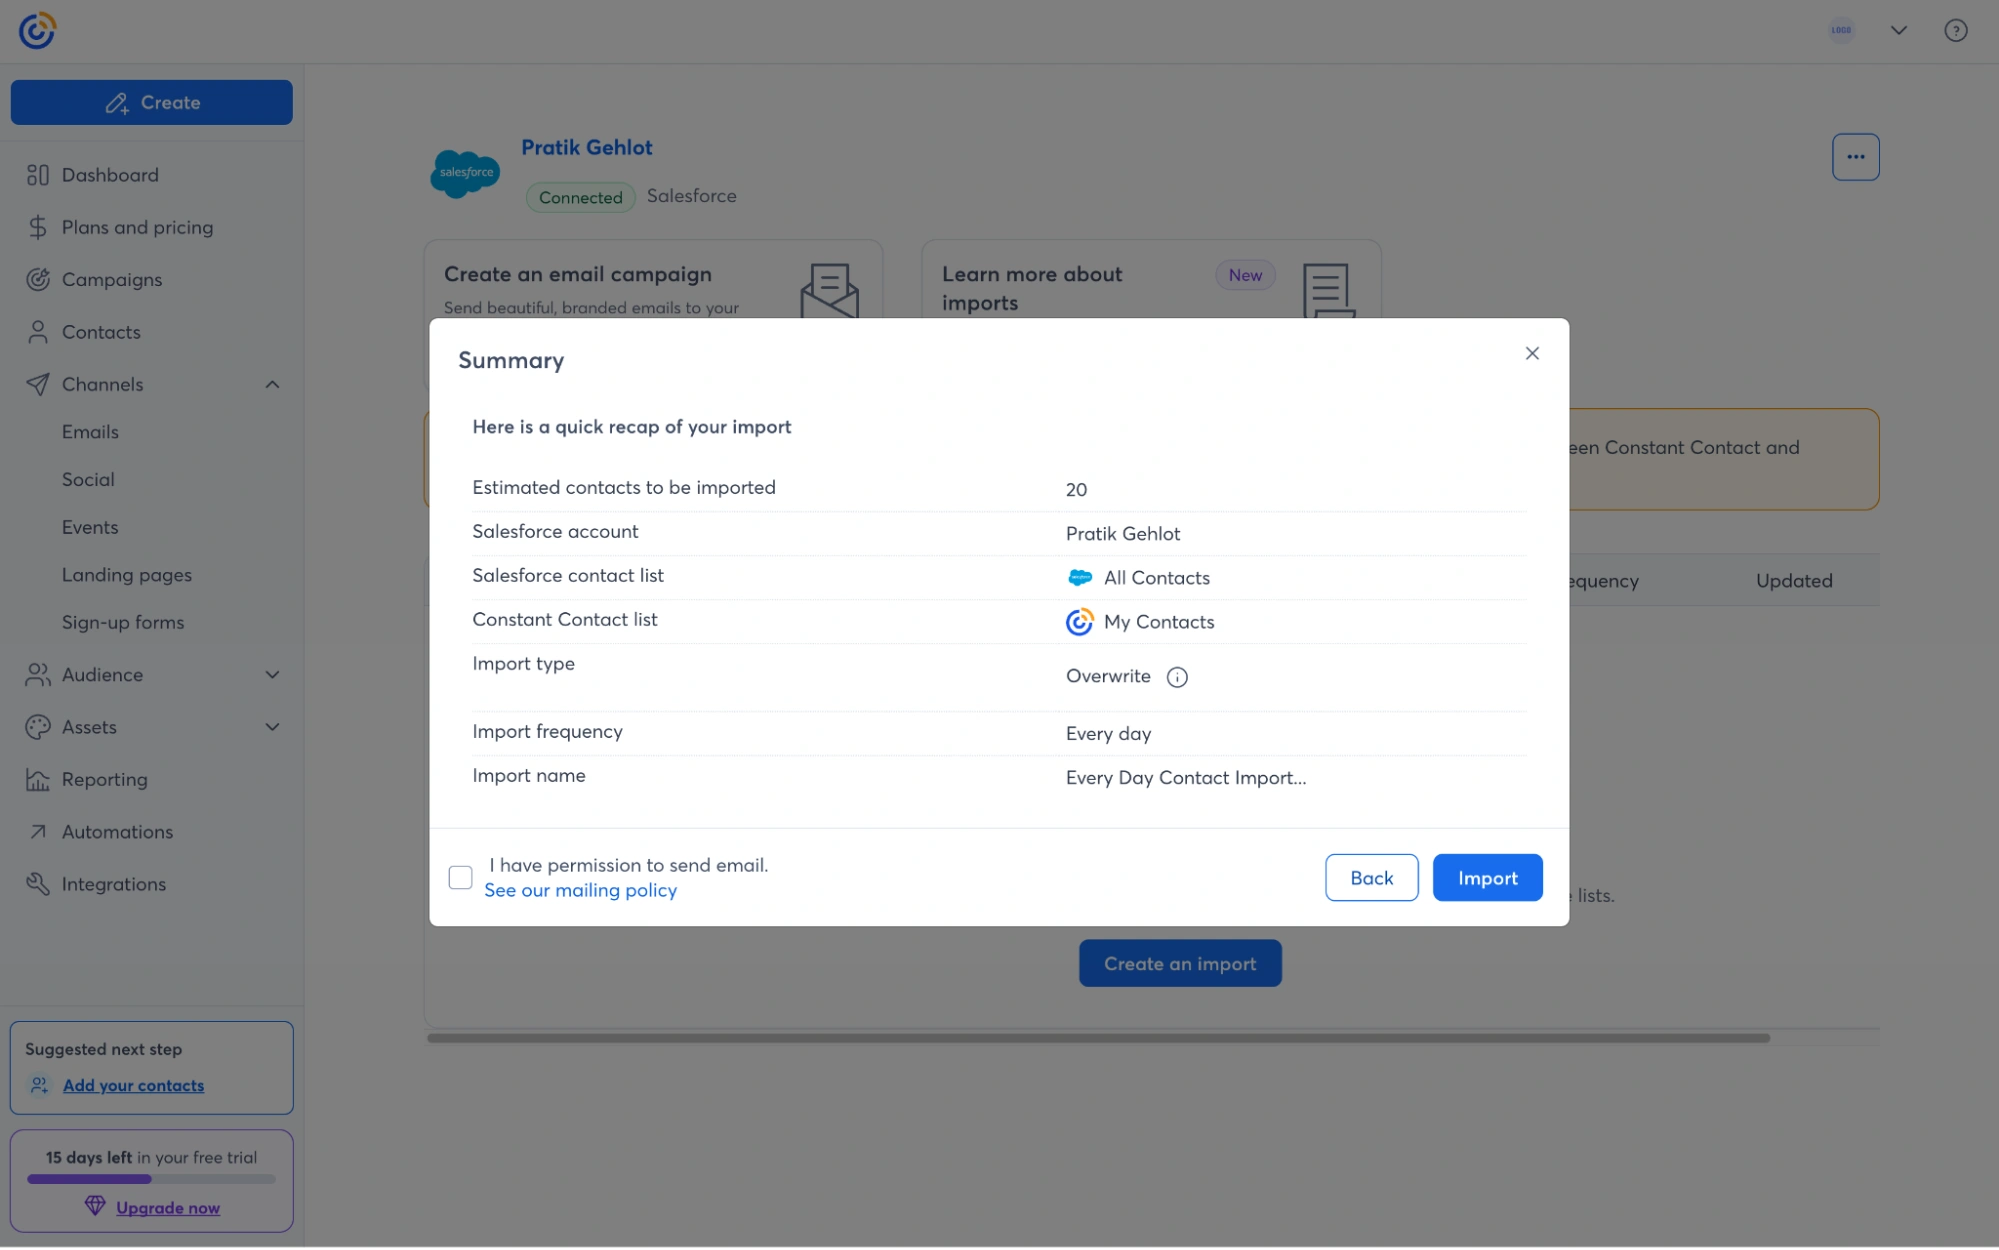Image resolution: width=1999 pixels, height=1250 pixels.
Task: Click the Back button
Action: 1371,878
